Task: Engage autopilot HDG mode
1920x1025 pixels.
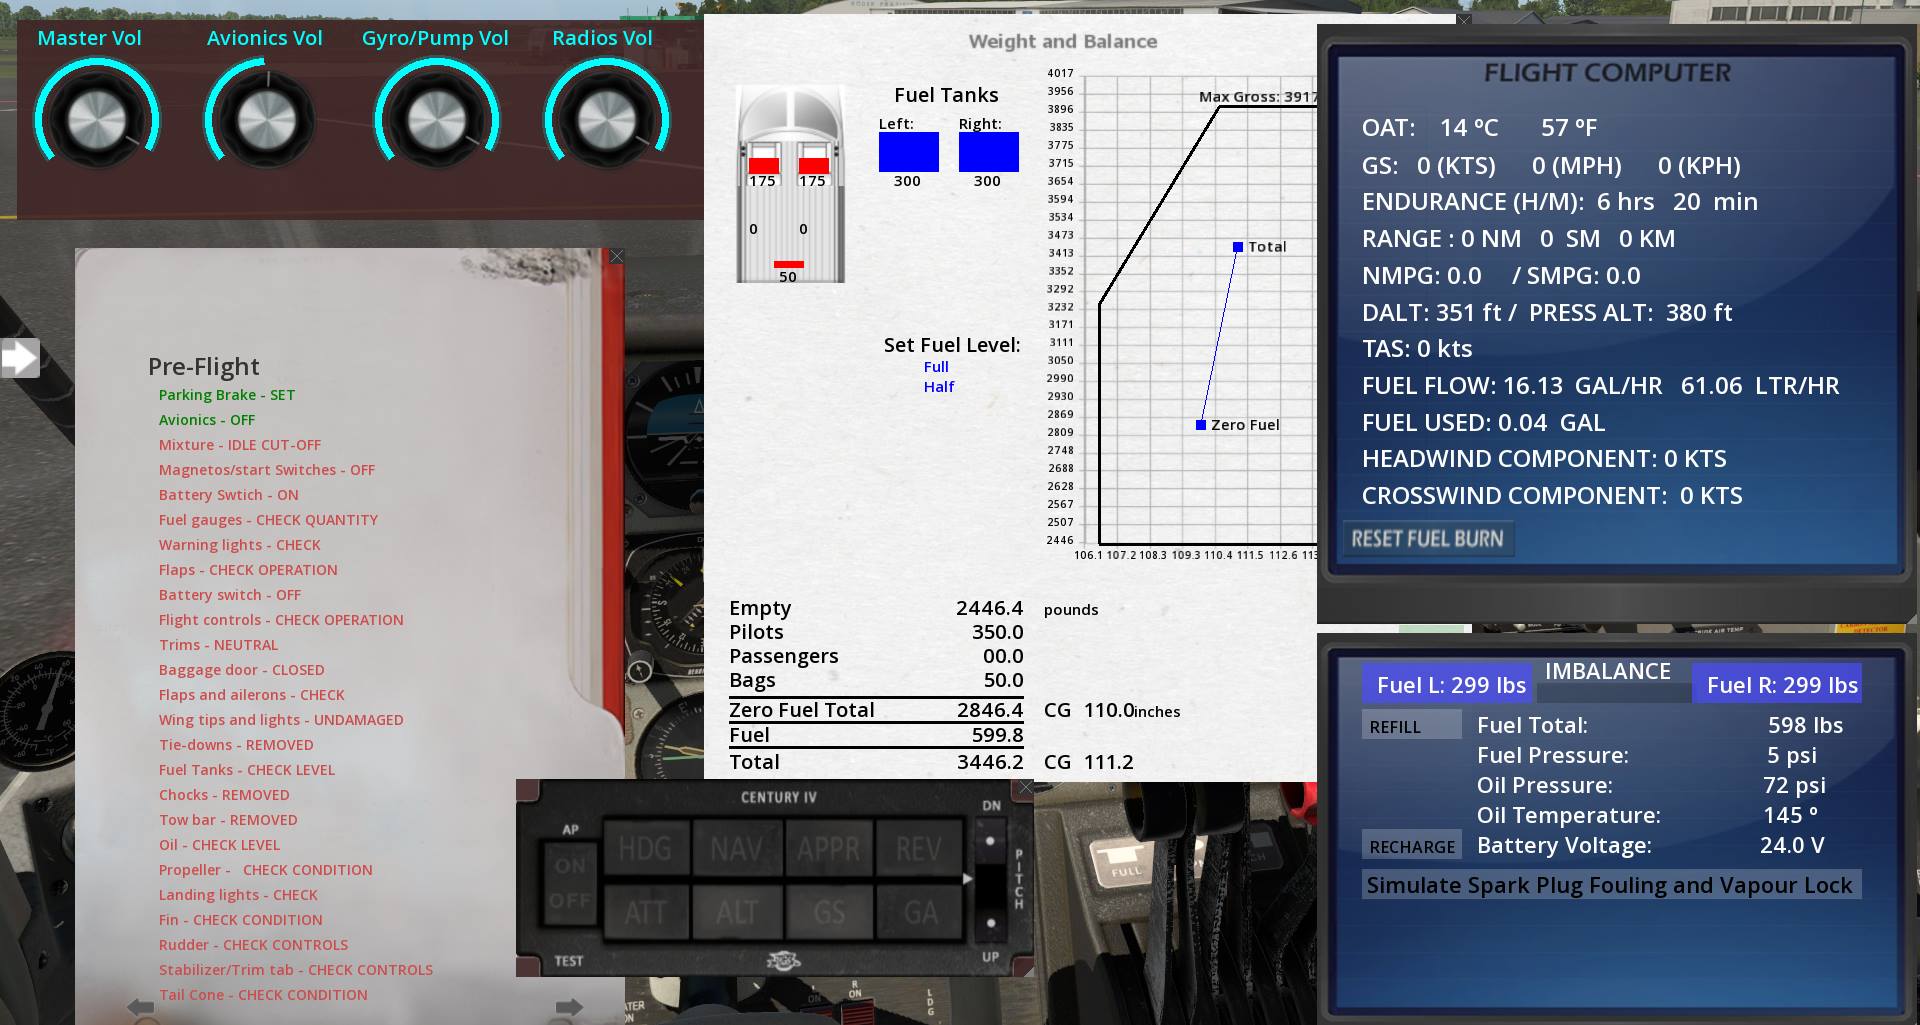Action: tap(645, 850)
